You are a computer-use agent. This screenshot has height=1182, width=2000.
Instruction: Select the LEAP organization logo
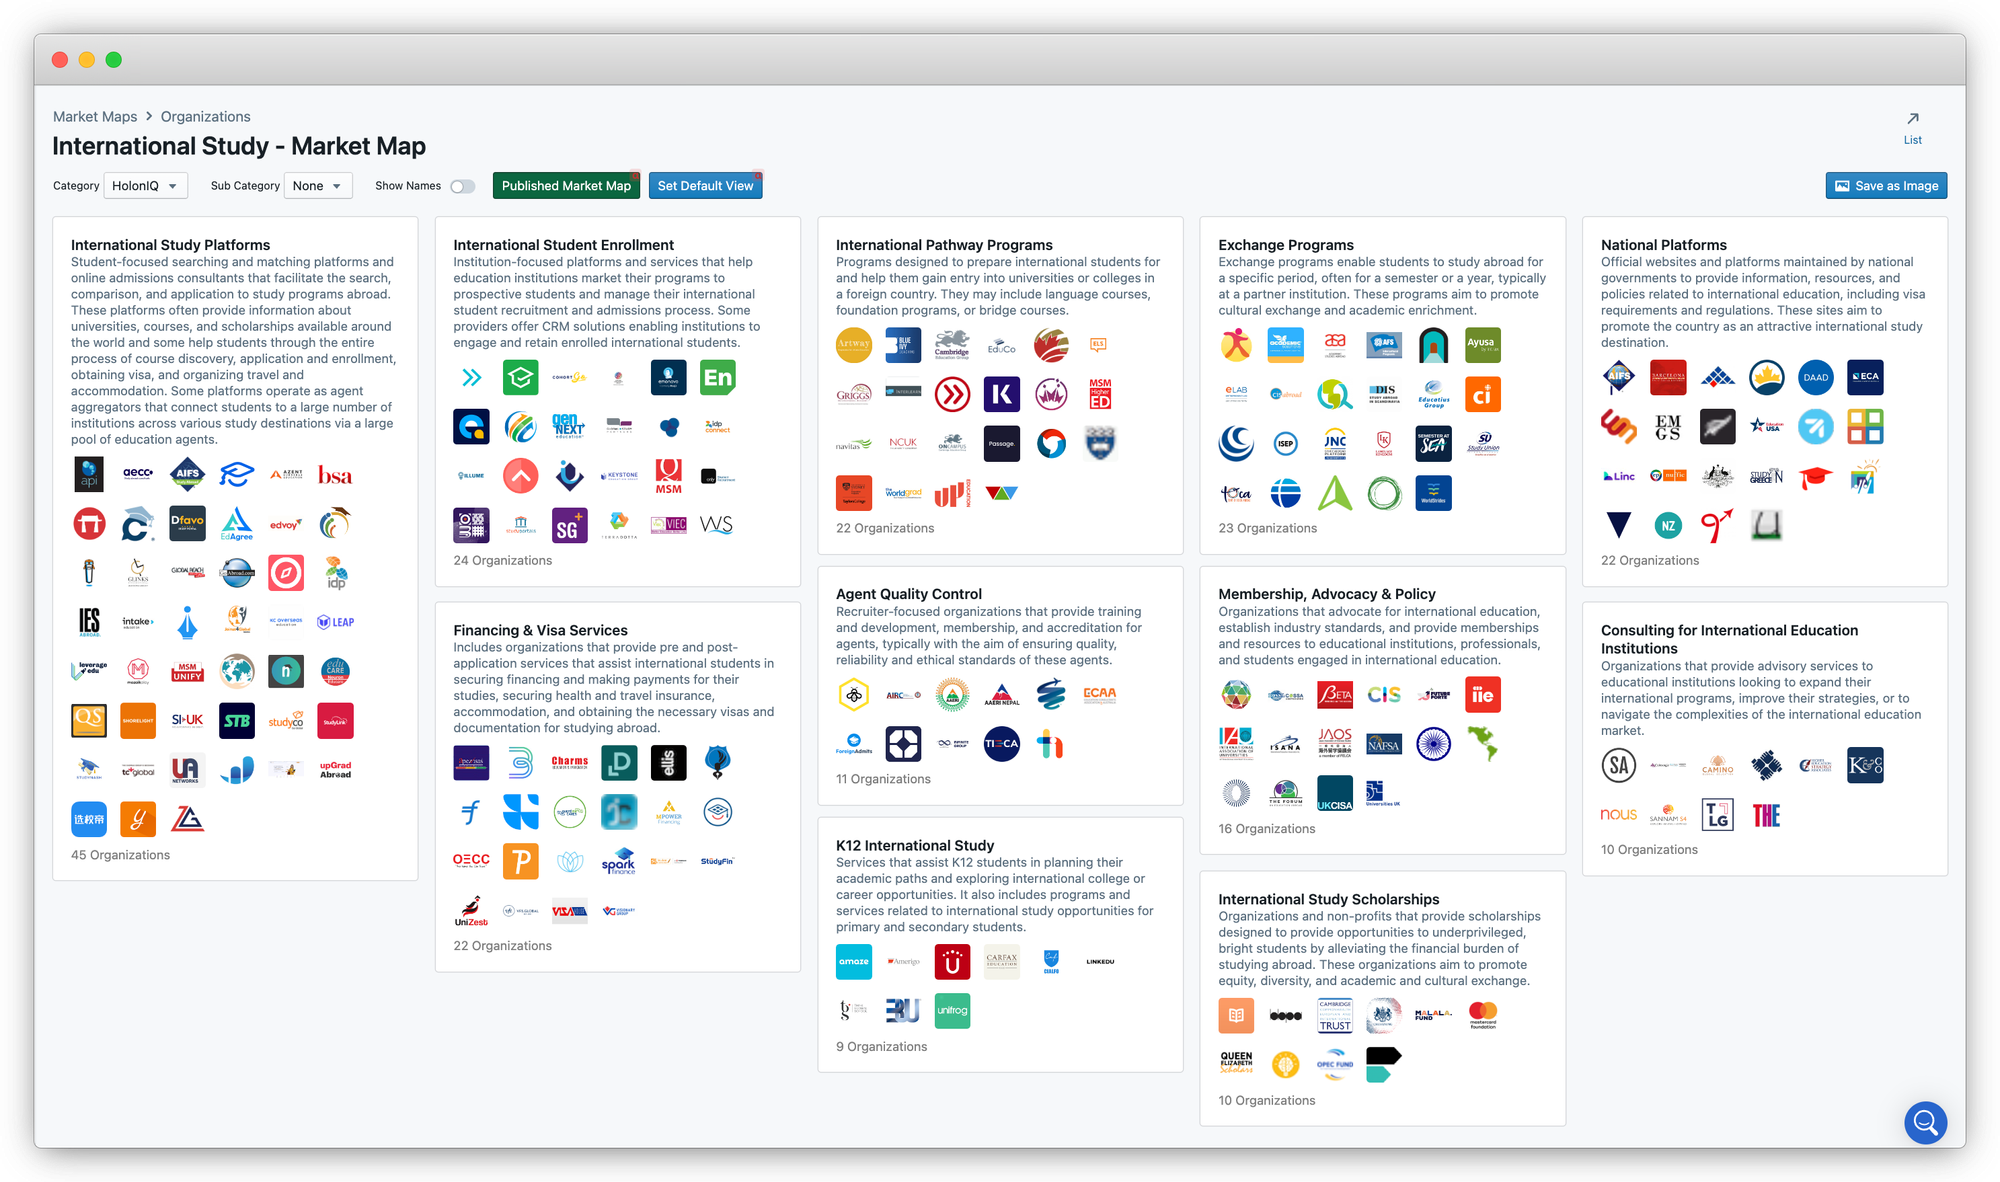[x=336, y=622]
